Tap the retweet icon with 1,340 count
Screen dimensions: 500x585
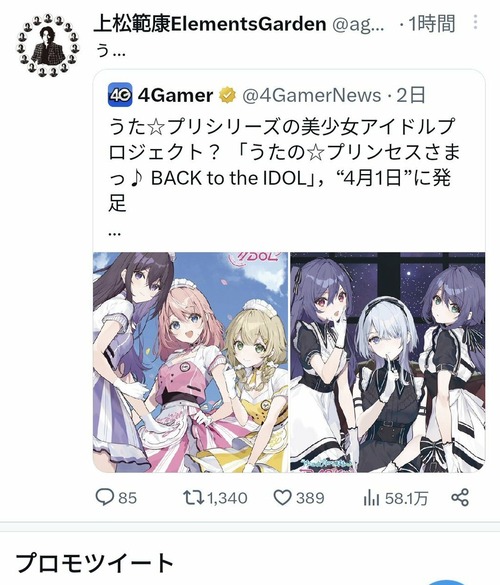tap(193, 498)
